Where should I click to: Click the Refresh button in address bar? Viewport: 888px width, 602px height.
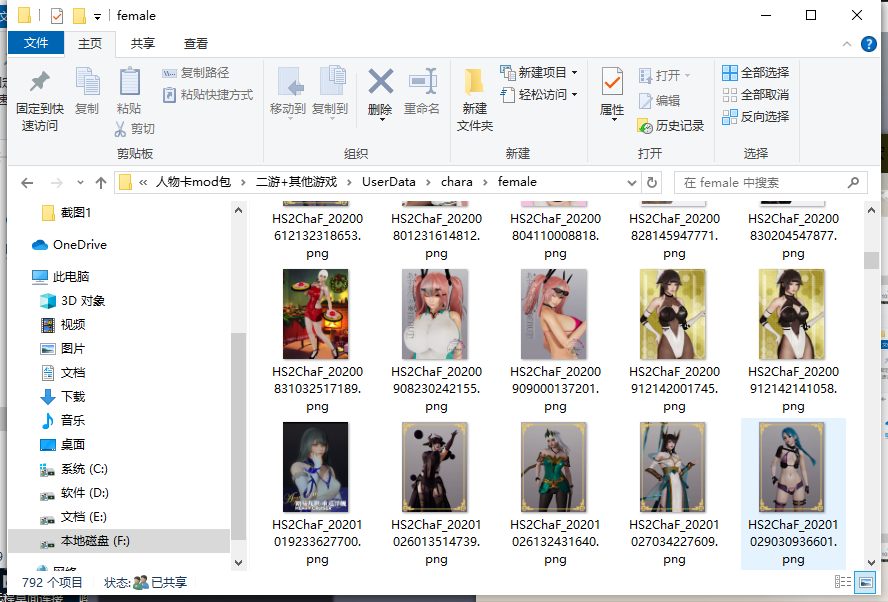coord(652,182)
